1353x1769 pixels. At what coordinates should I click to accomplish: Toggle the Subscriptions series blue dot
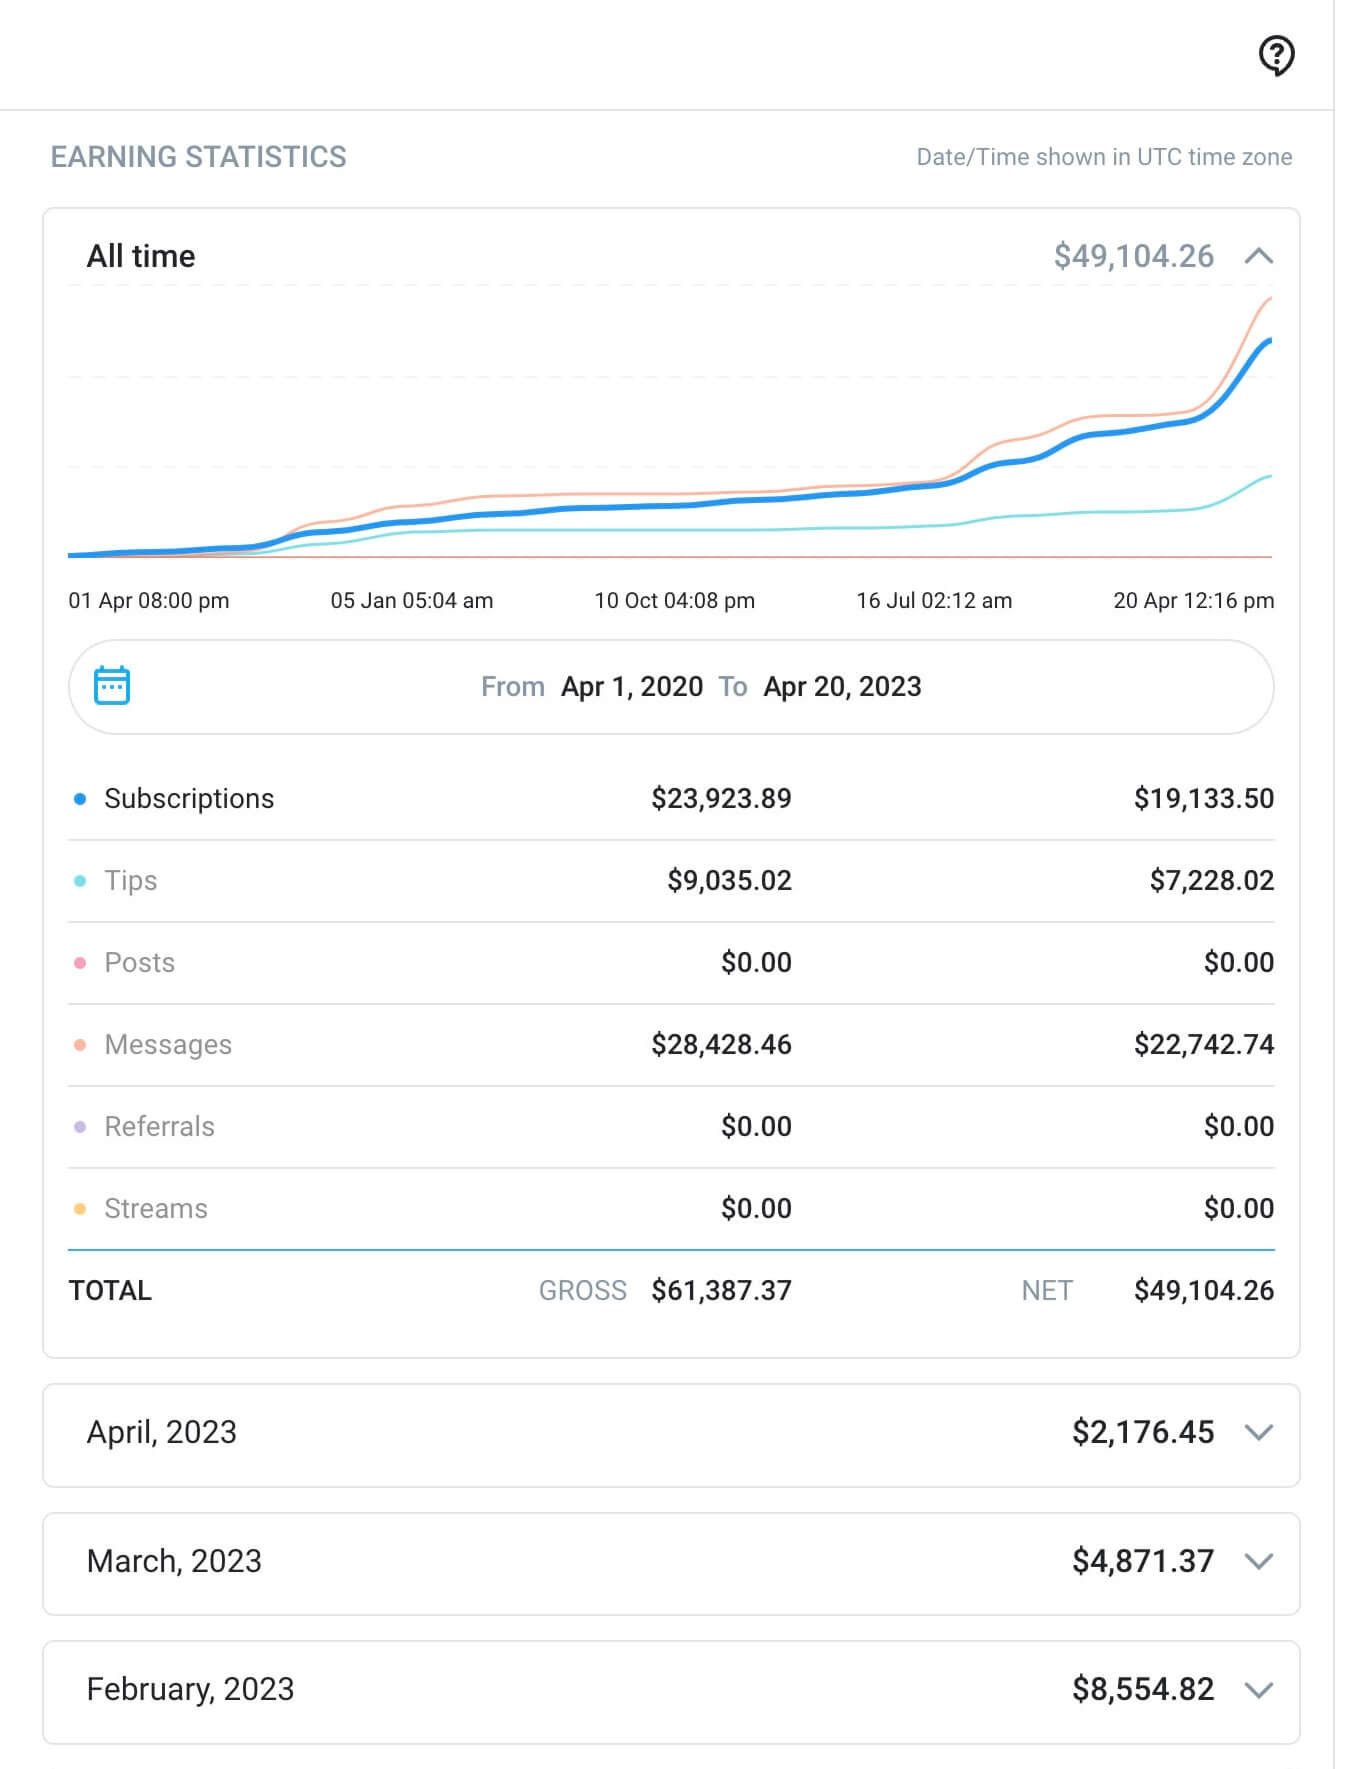coord(80,799)
